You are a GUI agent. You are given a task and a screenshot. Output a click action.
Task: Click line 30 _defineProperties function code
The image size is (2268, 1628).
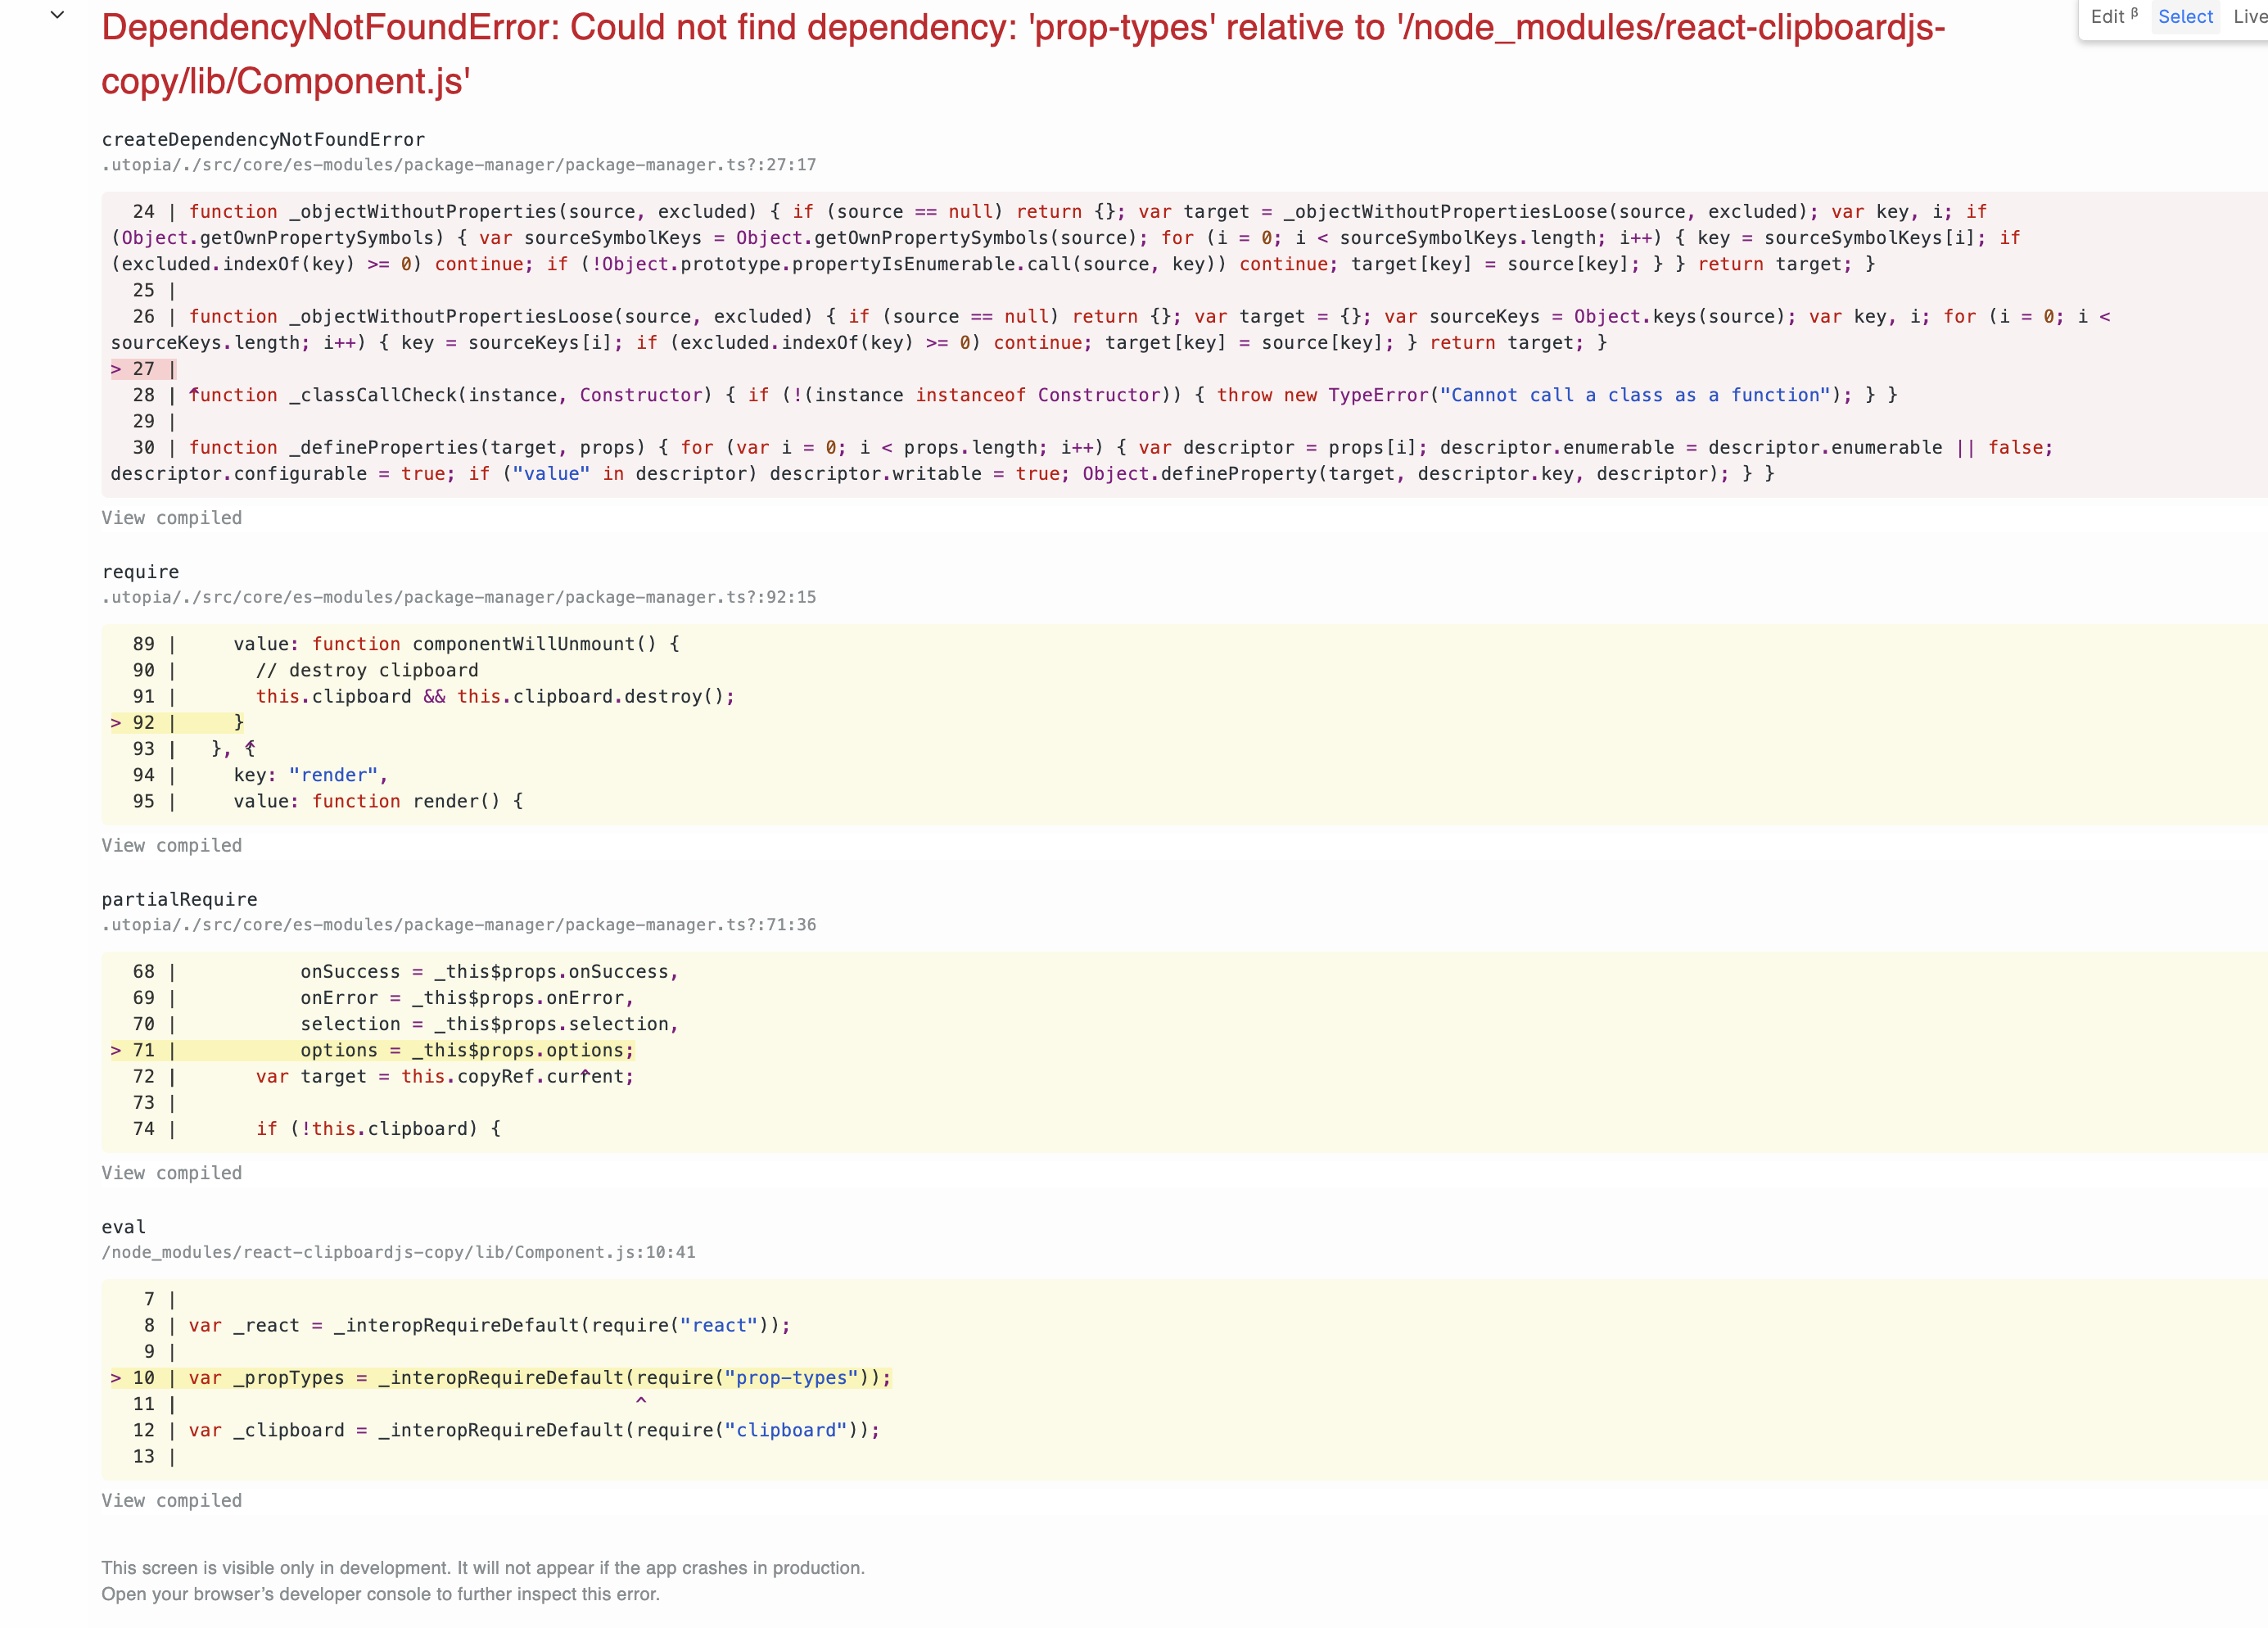[1082, 460]
